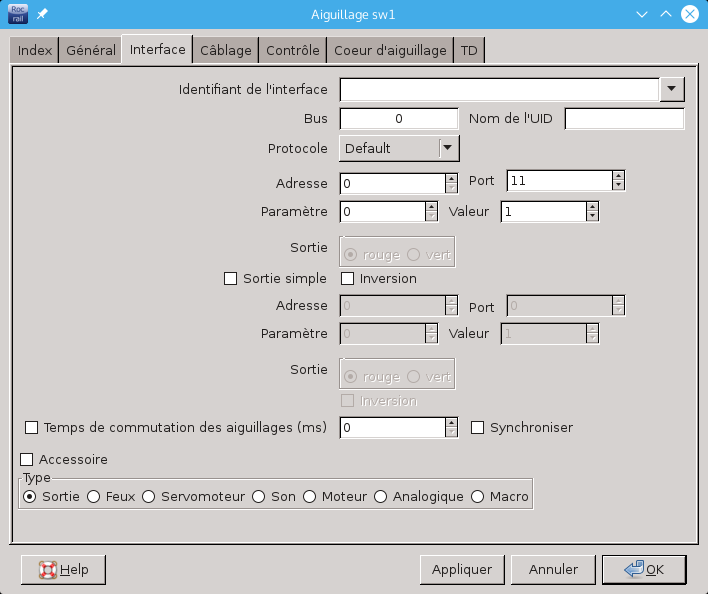Click the Appliquer button
The width and height of the screenshot is (708, 594).
461,570
